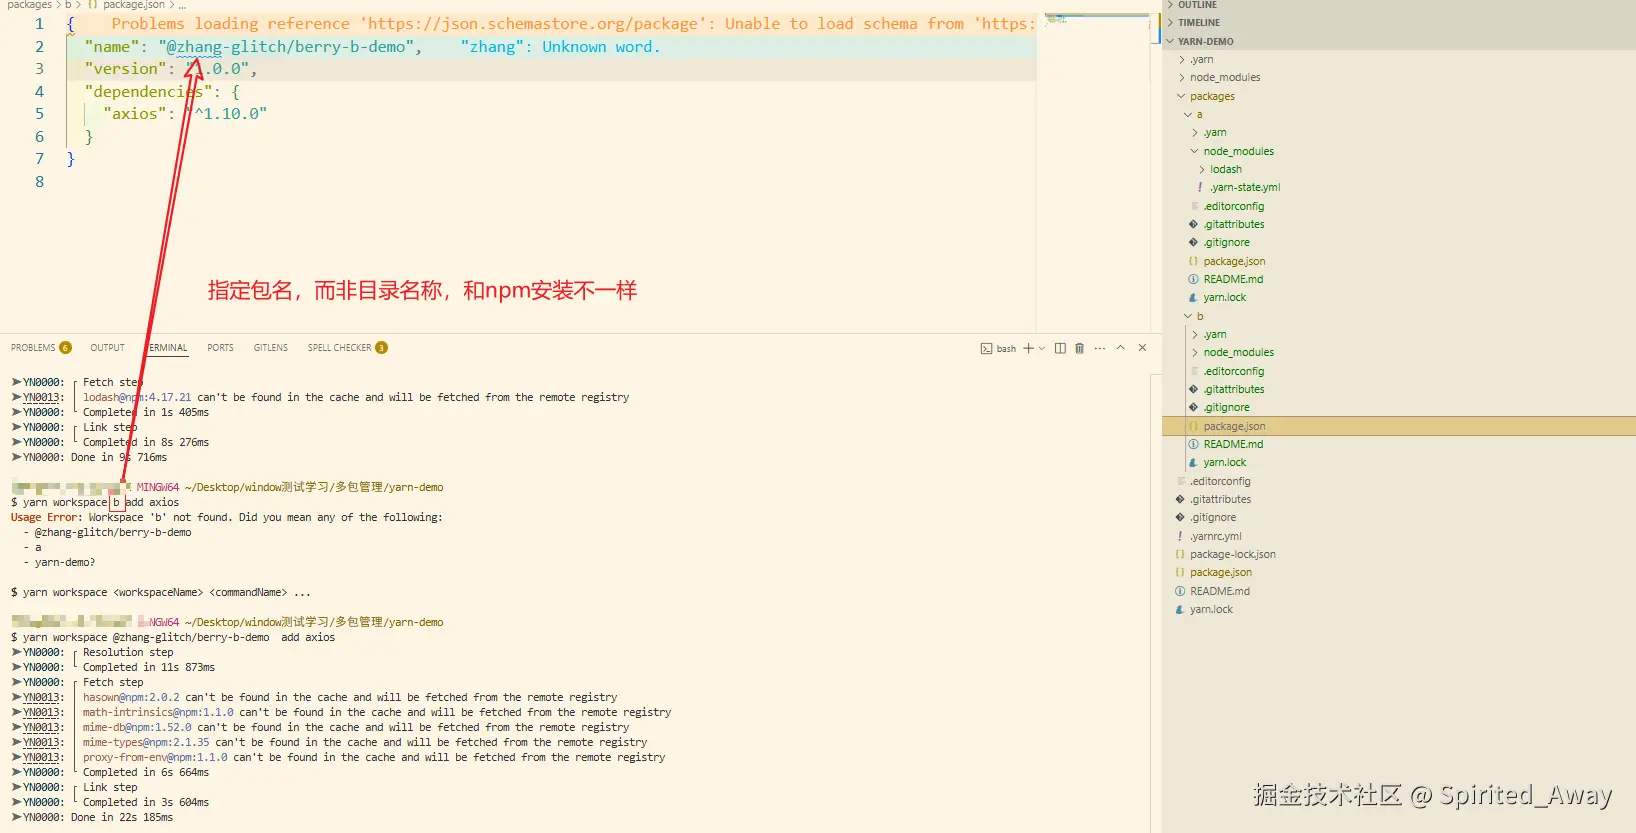Open root README.md info icon
Viewport: 1636px width, 833px height.
[1180, 592]
